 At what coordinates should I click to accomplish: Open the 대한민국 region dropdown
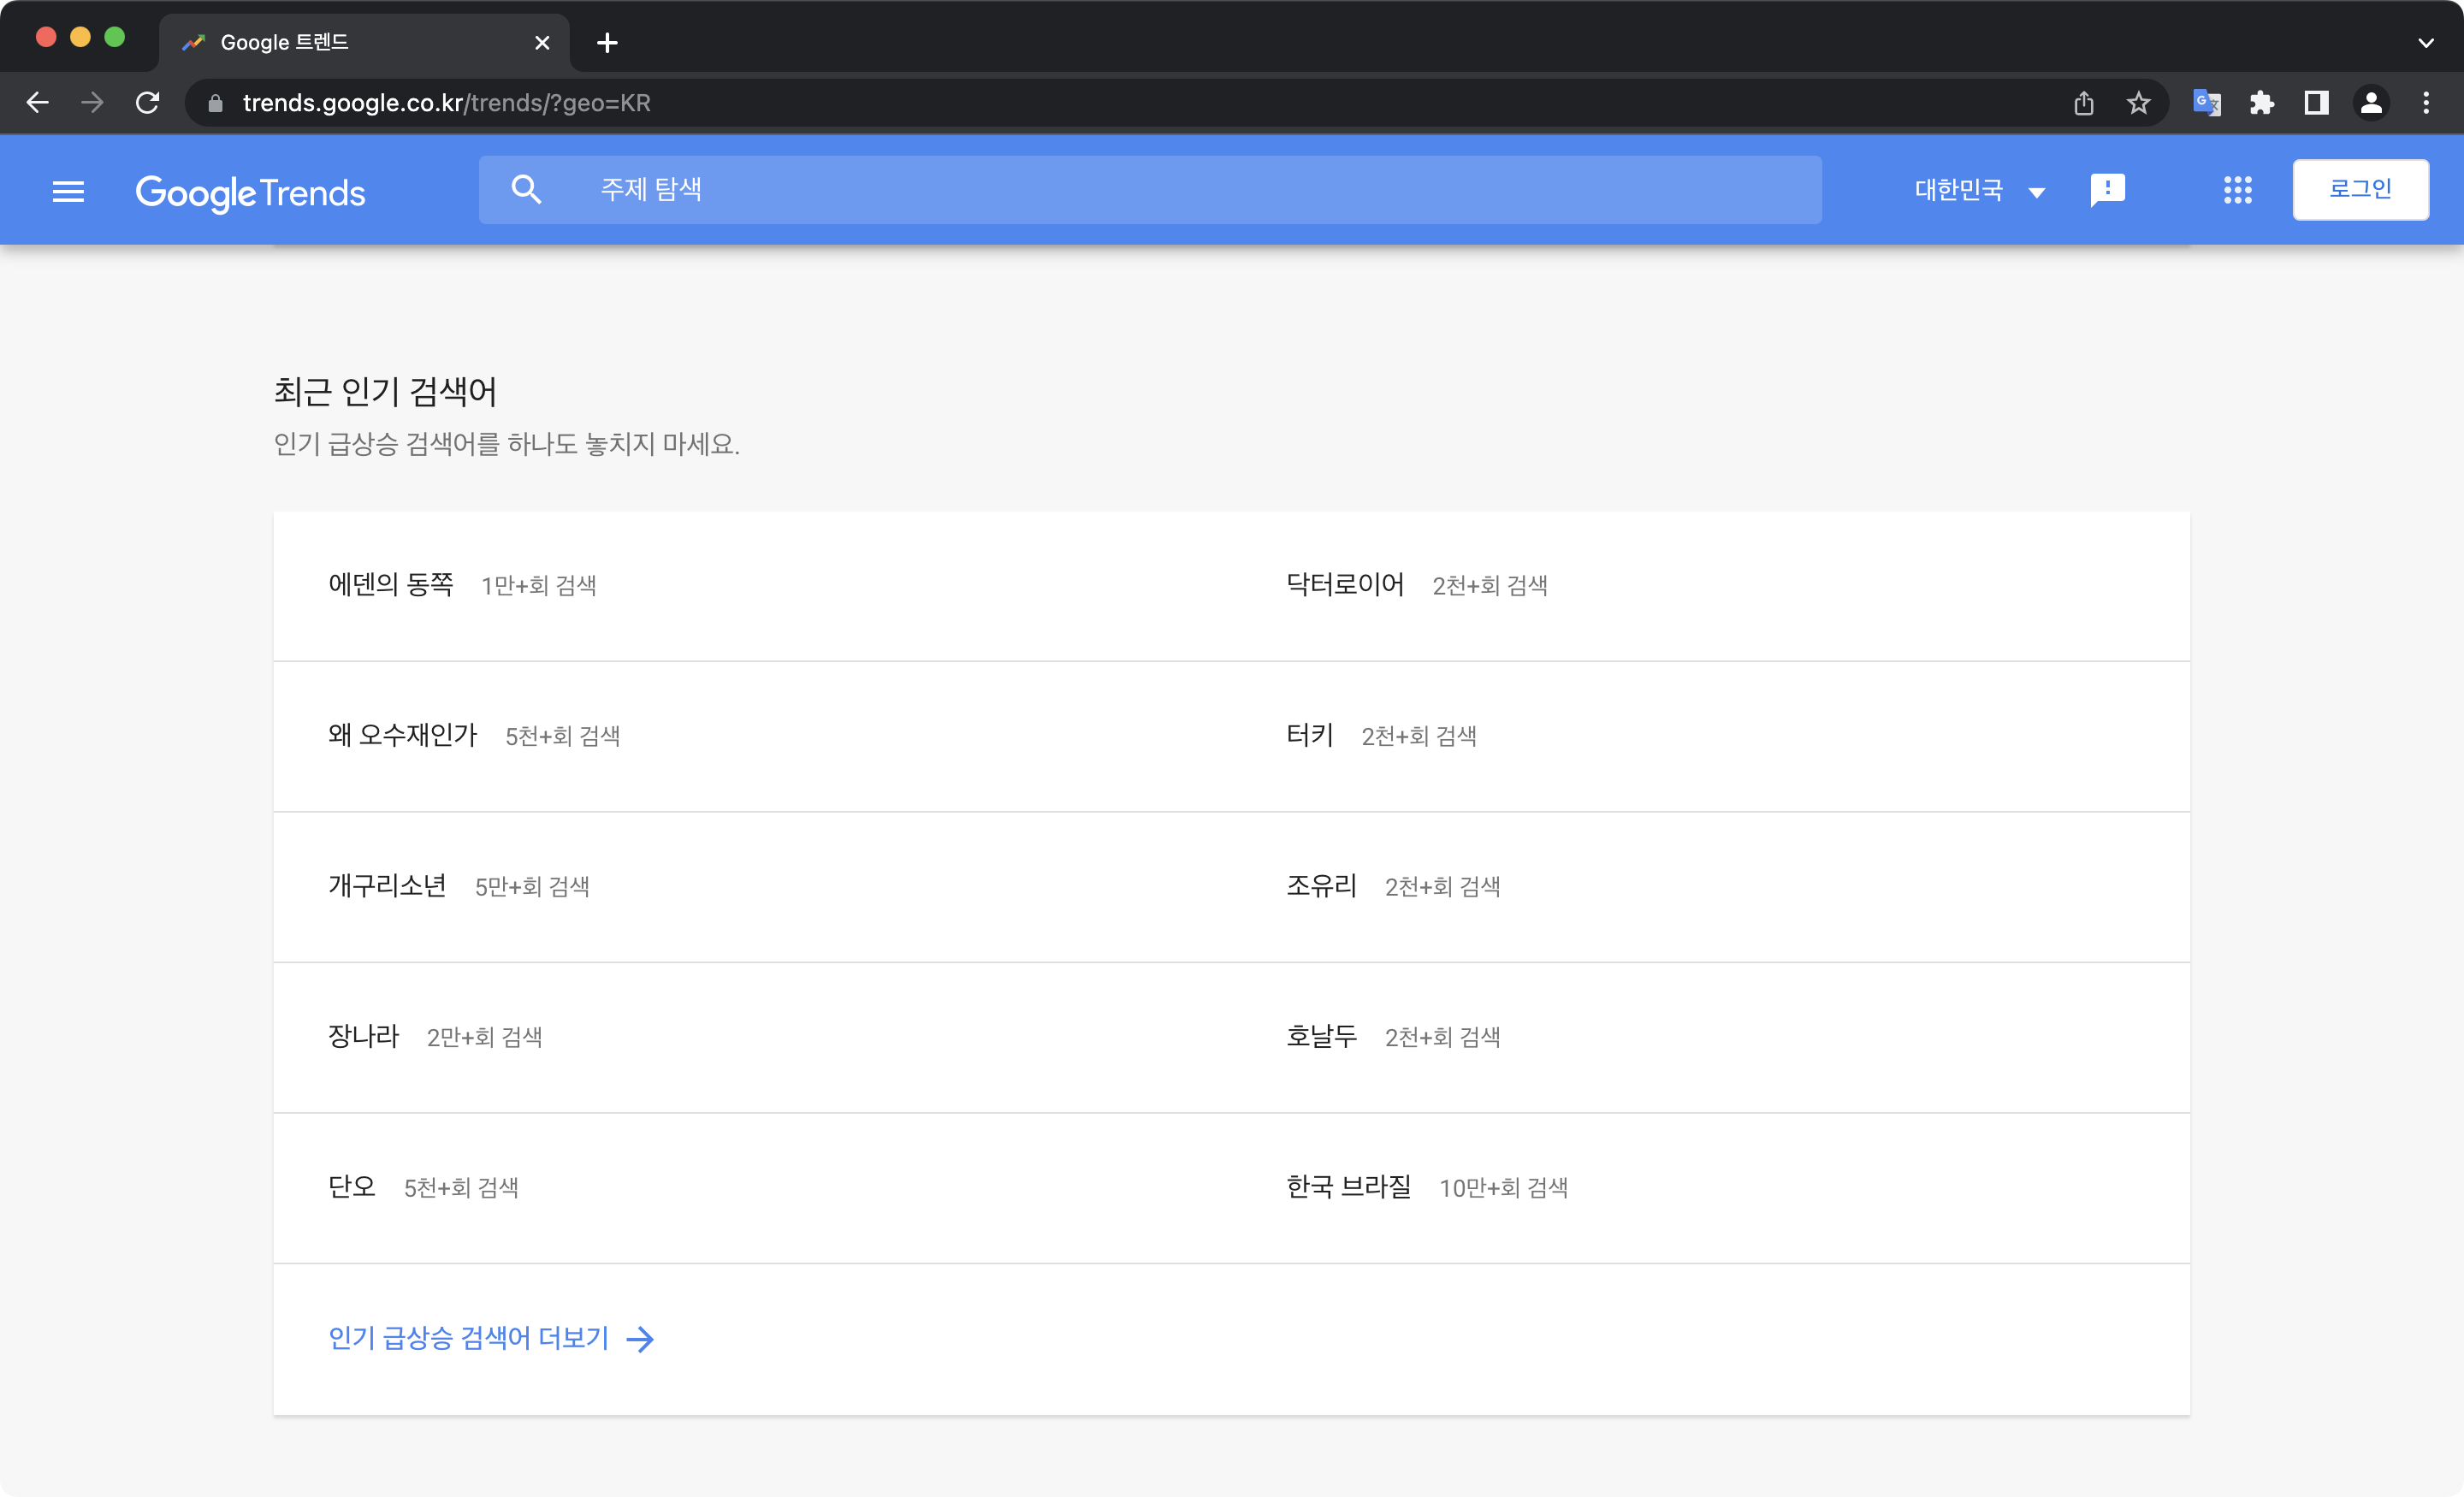coord(1978,190)
